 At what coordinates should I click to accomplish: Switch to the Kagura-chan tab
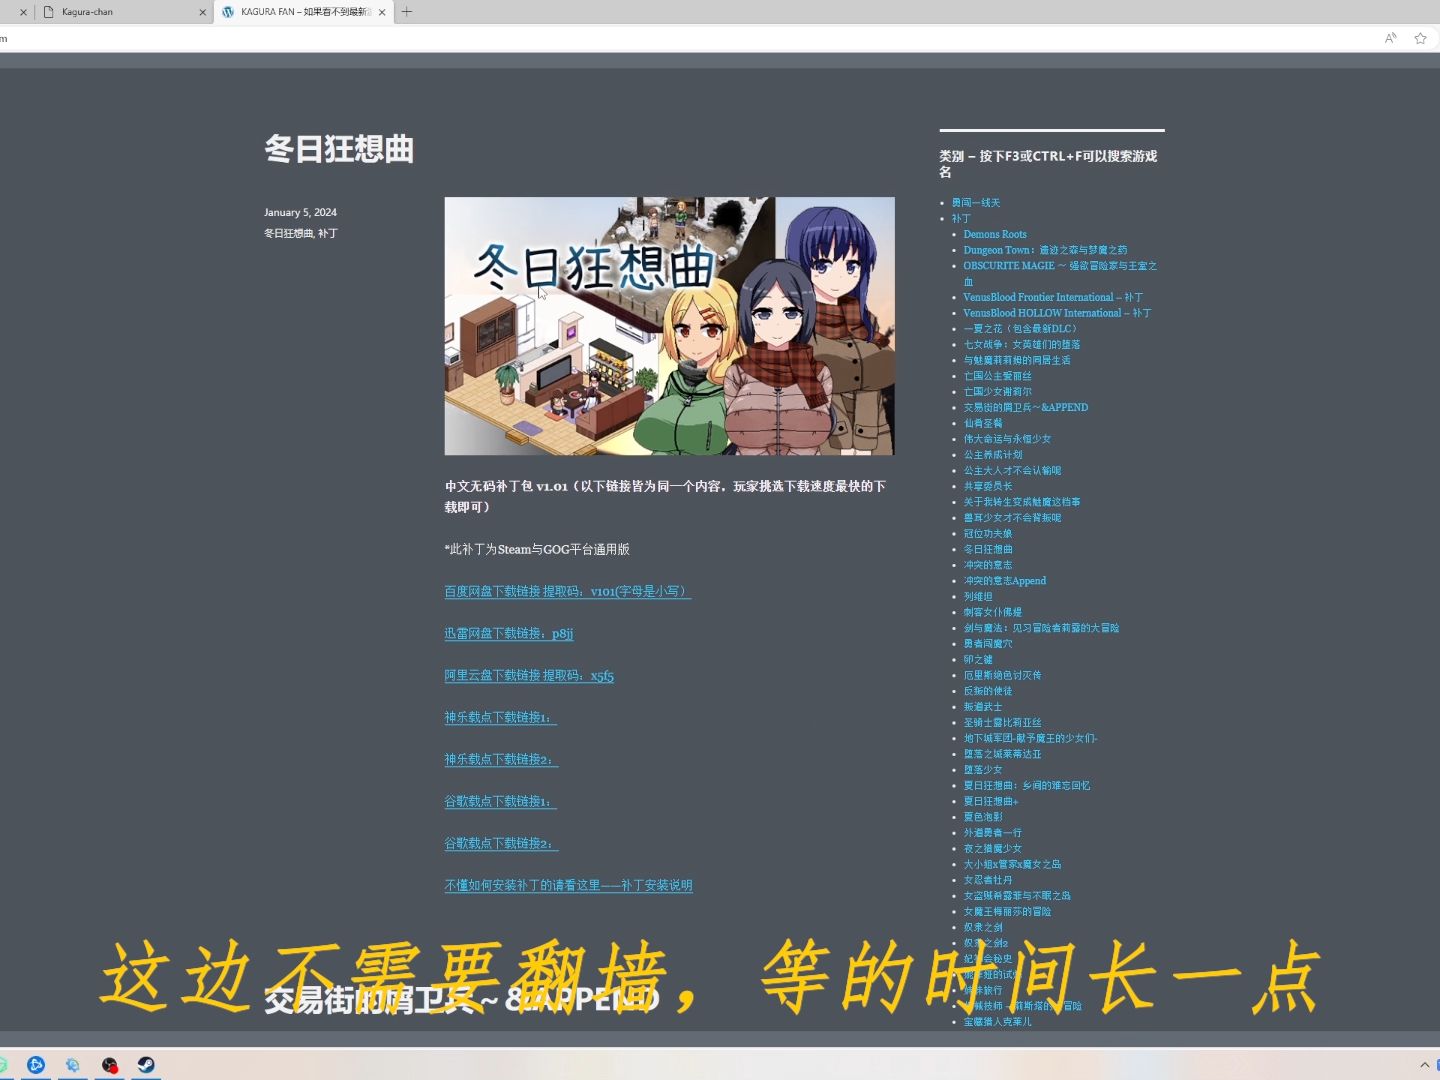click(x=122, y=12)
